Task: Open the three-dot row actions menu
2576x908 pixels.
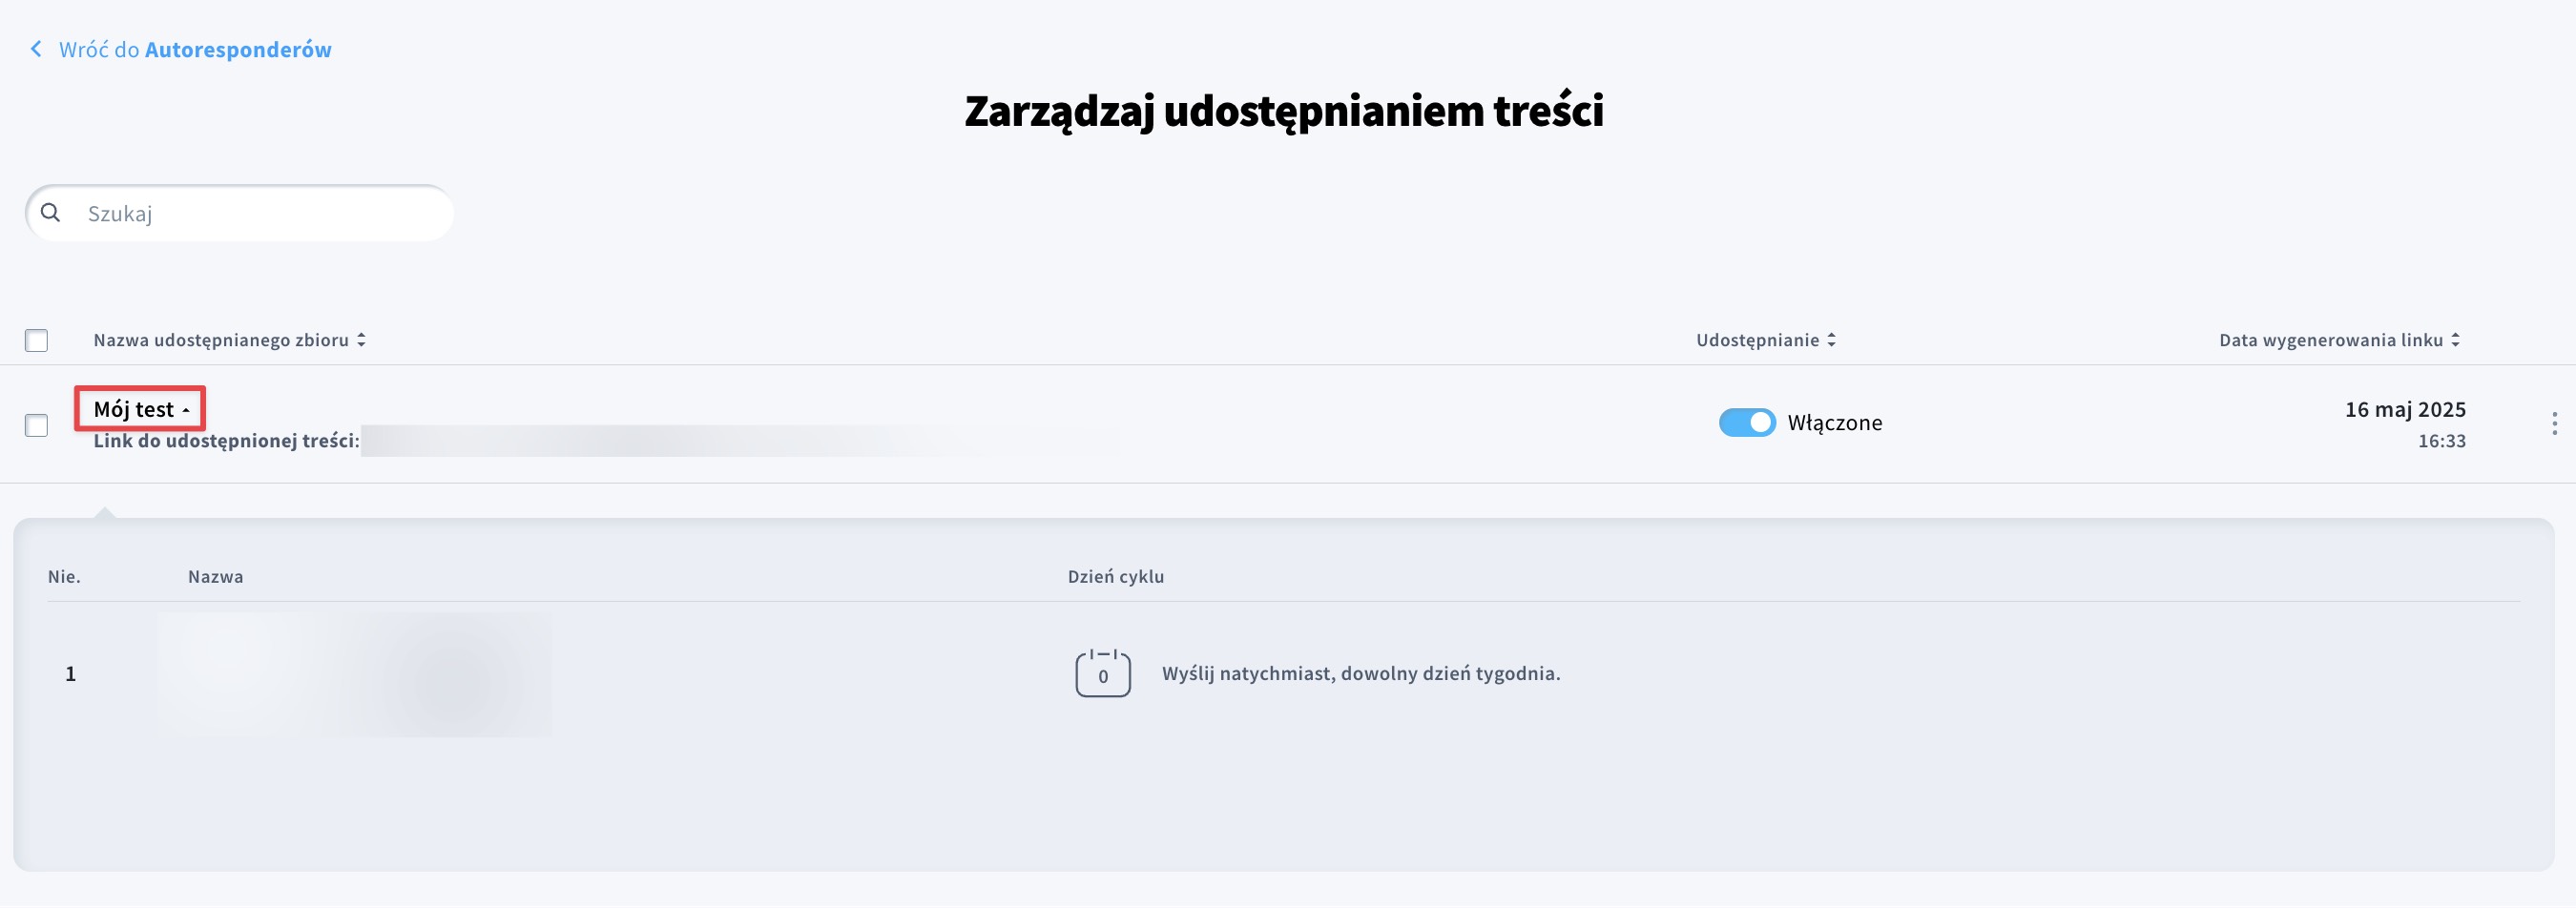Action: (2554, 423)
